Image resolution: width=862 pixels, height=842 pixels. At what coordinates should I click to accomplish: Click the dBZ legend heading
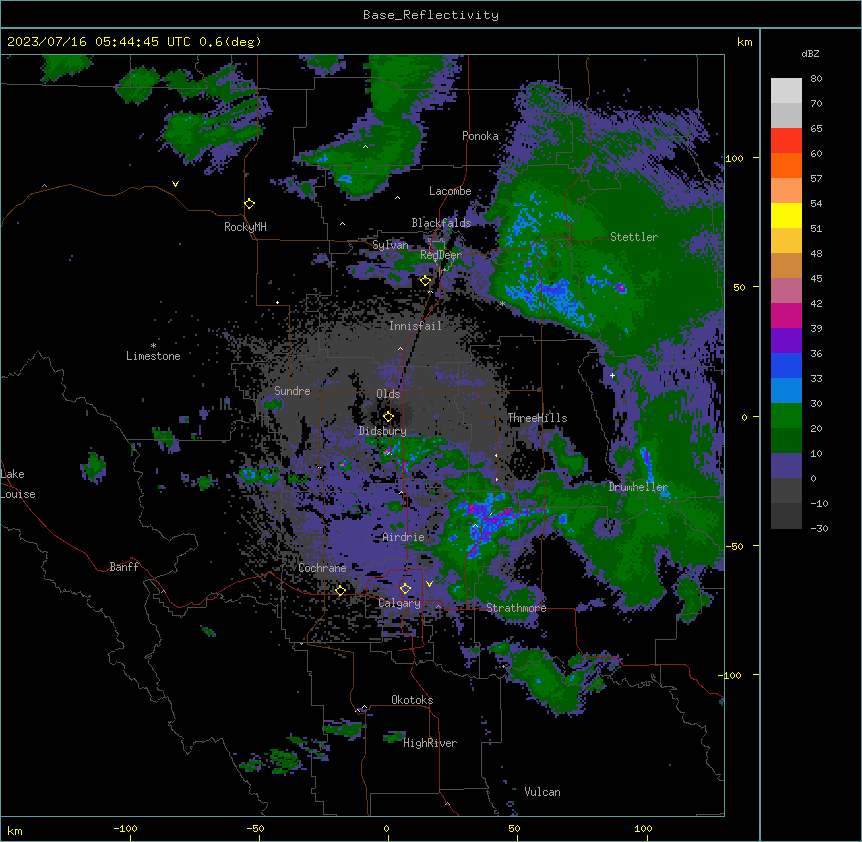(810, 54)
